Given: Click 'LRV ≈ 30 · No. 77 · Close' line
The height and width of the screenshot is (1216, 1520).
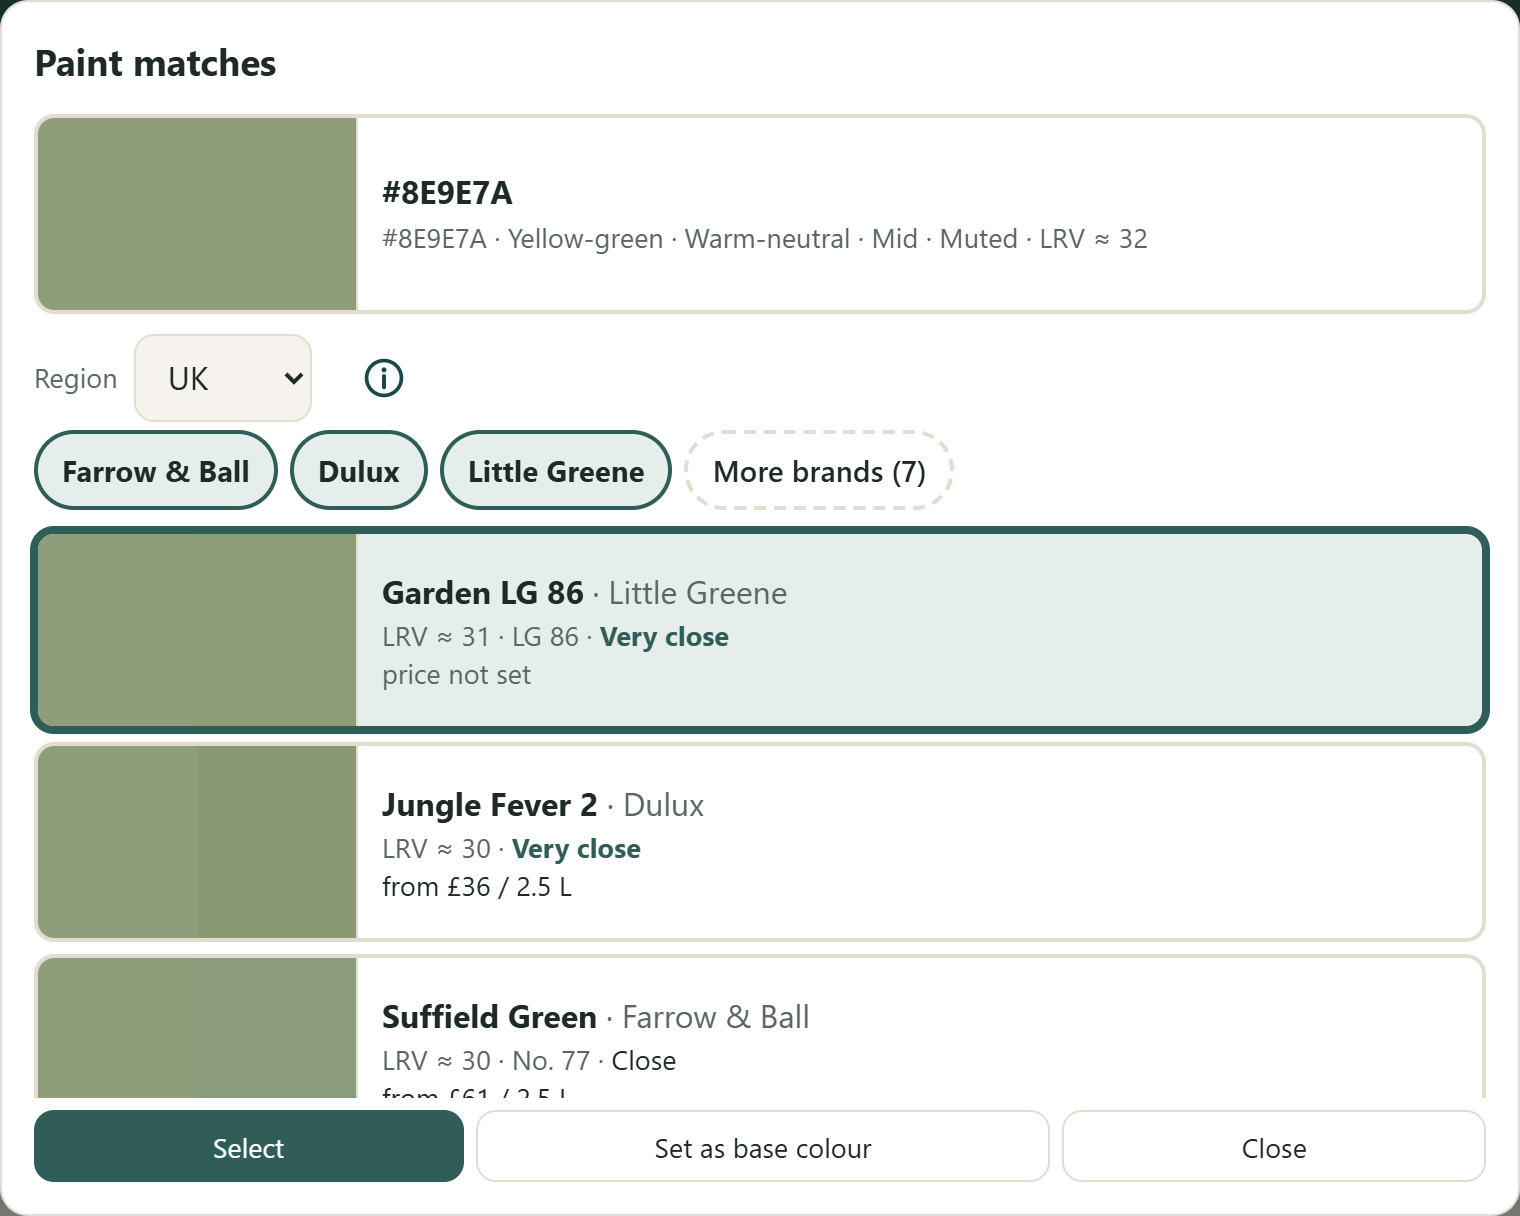Looking at the screenshot, I should tap(529, 1061).
